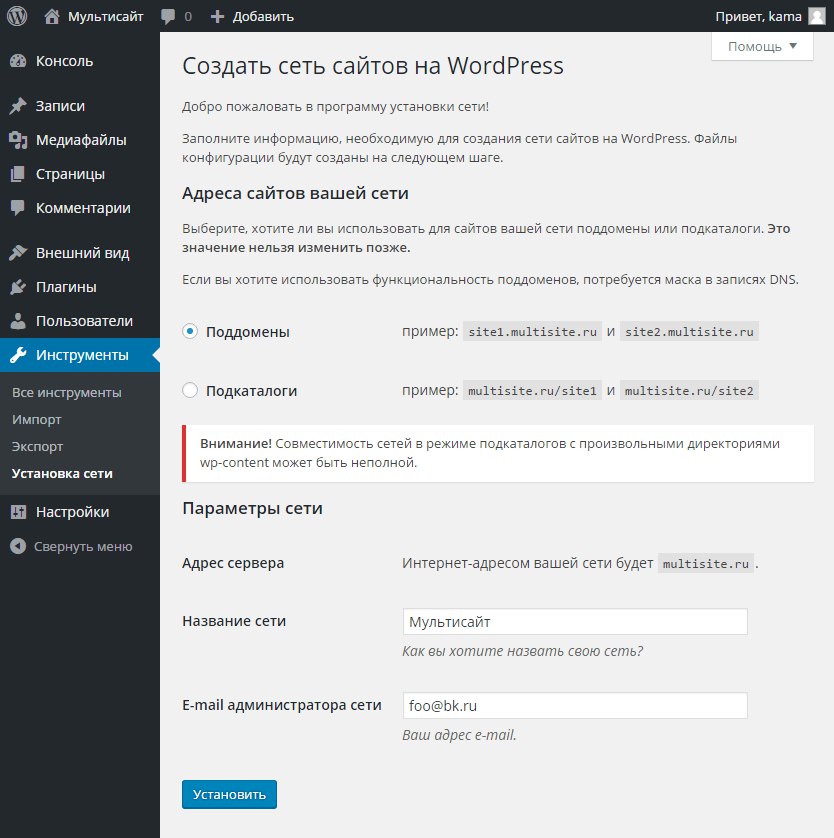Screen dimensions: 834x838
Task: Select the Подкаталоги radio button
Action: click(190, 390)
